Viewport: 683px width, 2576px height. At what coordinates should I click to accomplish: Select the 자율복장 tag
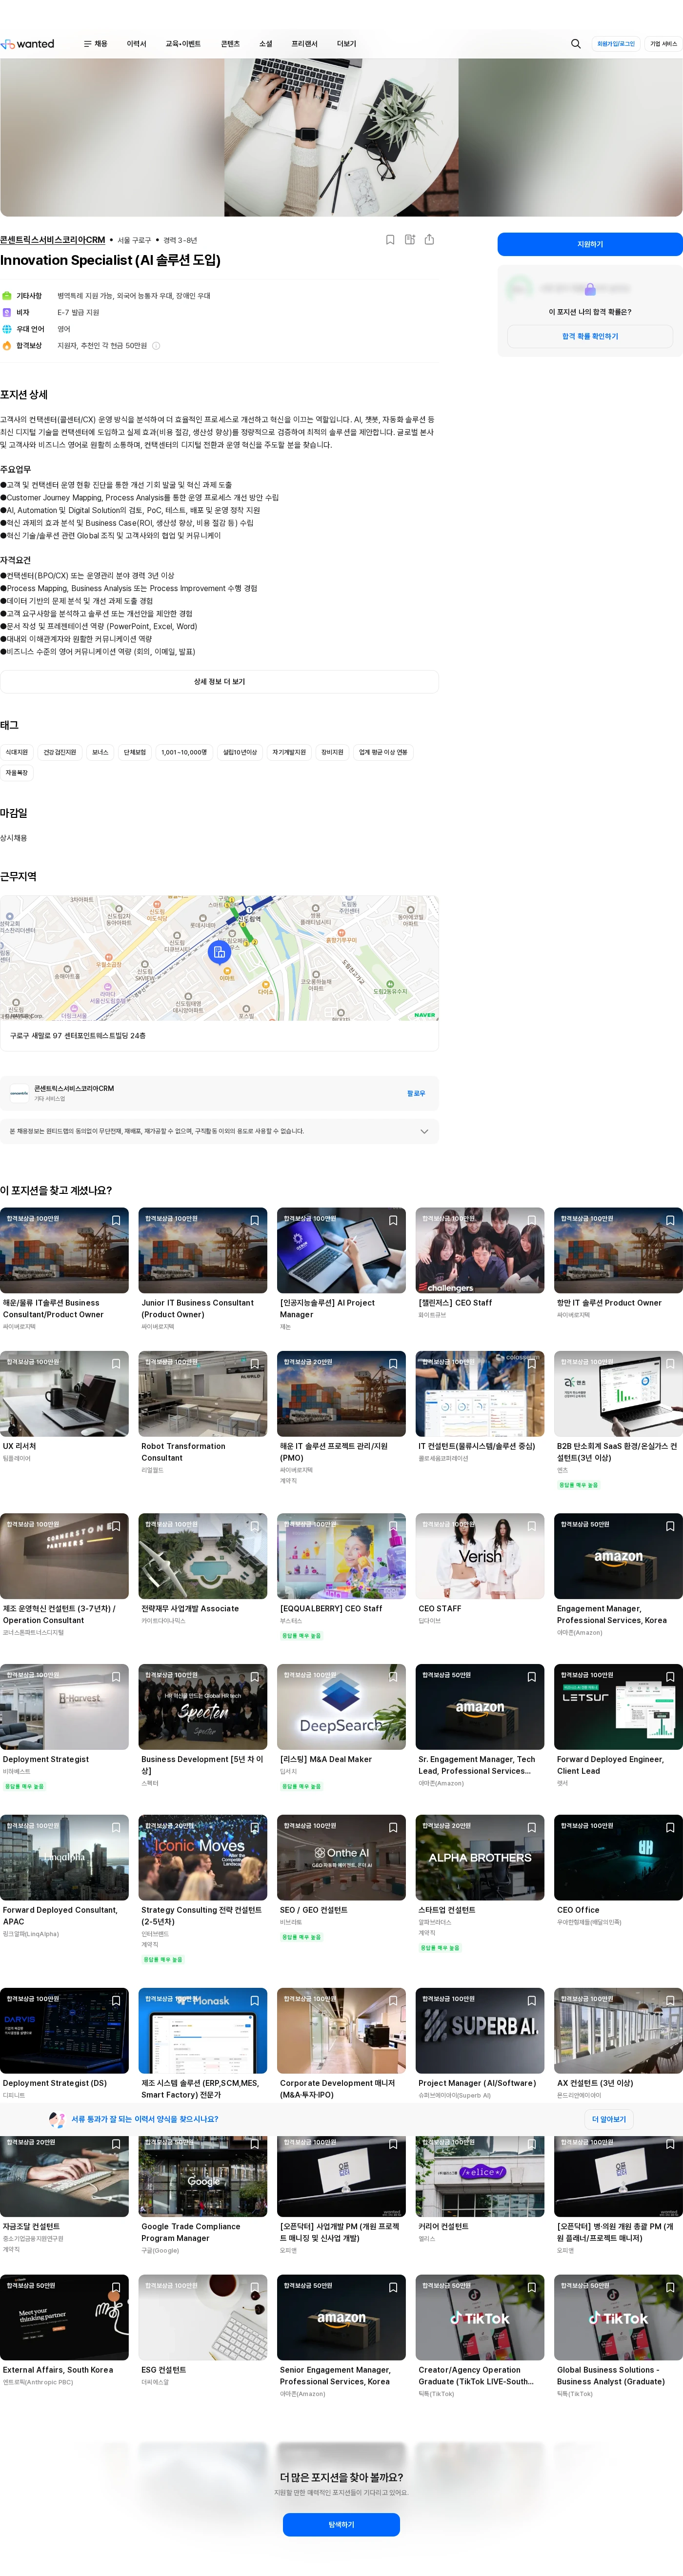point(17,773)
